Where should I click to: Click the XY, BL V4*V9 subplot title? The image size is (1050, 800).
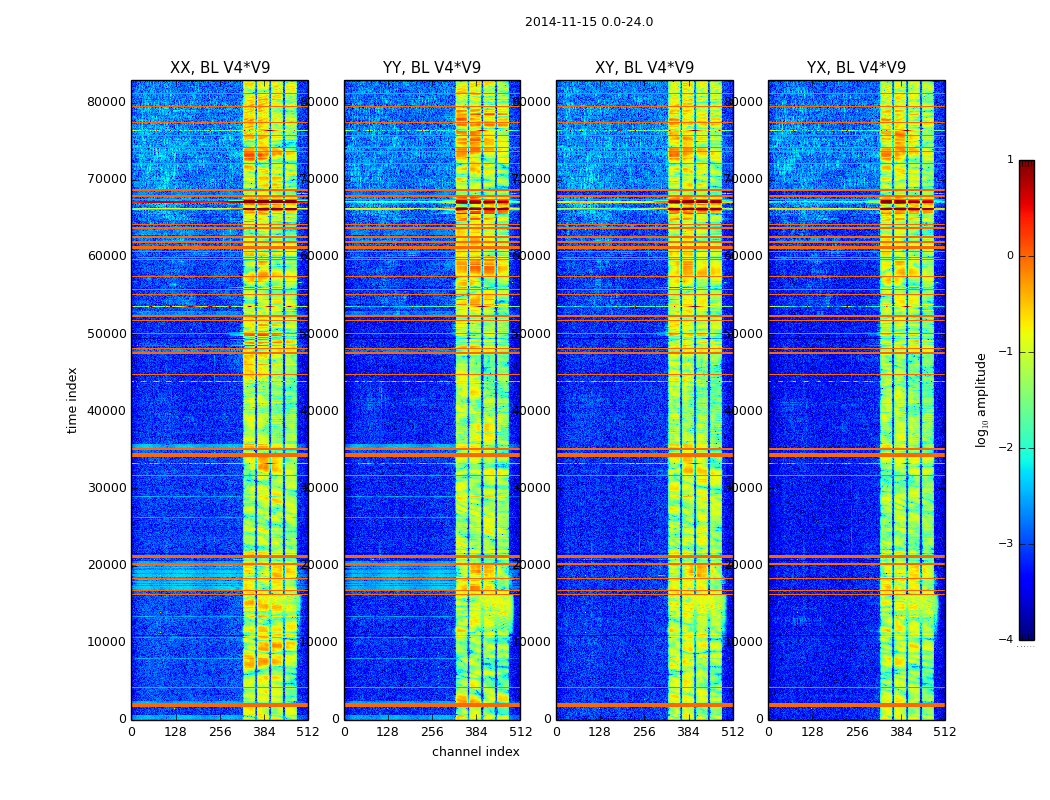coord(644,68)
